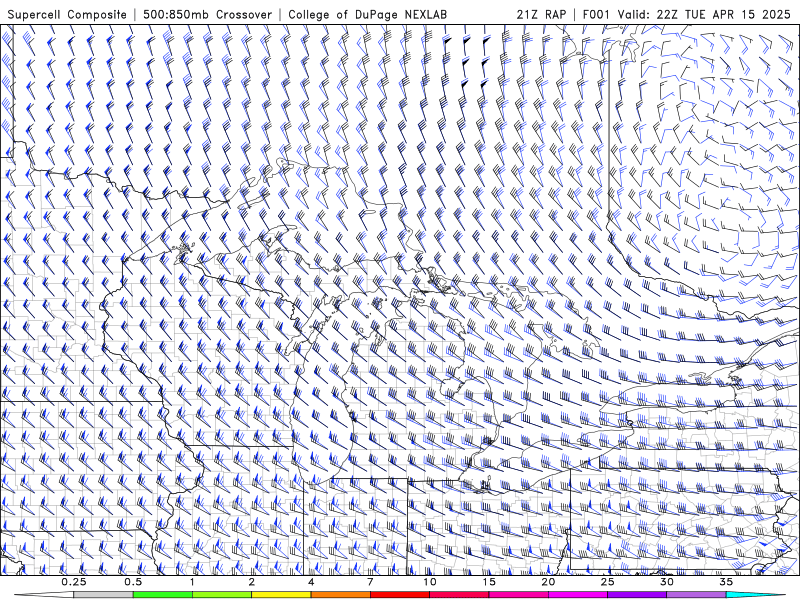Click the legend value "20"
Viewport: 800px width, 600px height.
click(548, 582)
